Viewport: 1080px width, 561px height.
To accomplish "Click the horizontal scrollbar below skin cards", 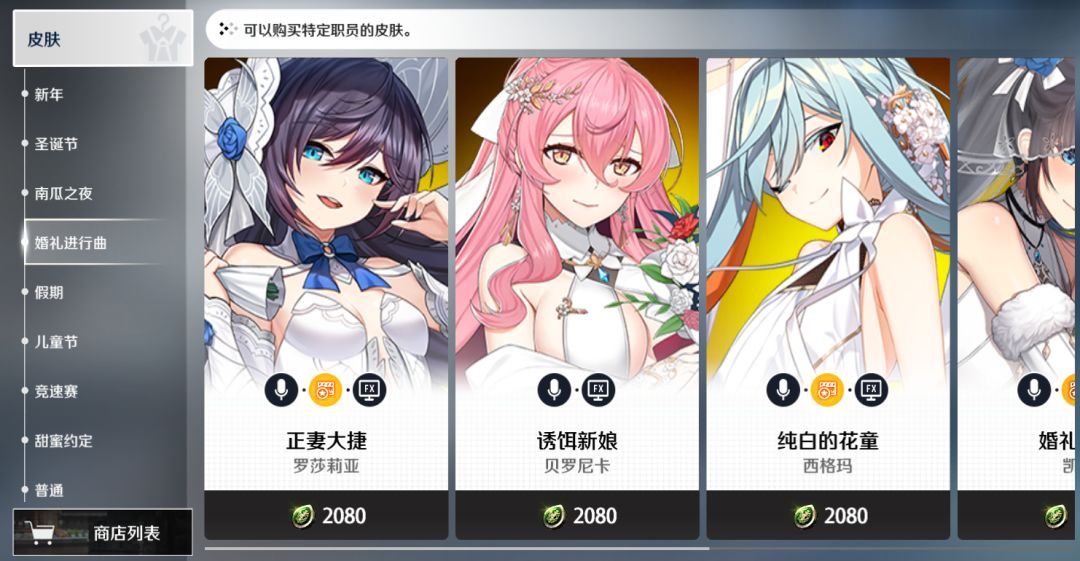I will click(x=457, y=549).
